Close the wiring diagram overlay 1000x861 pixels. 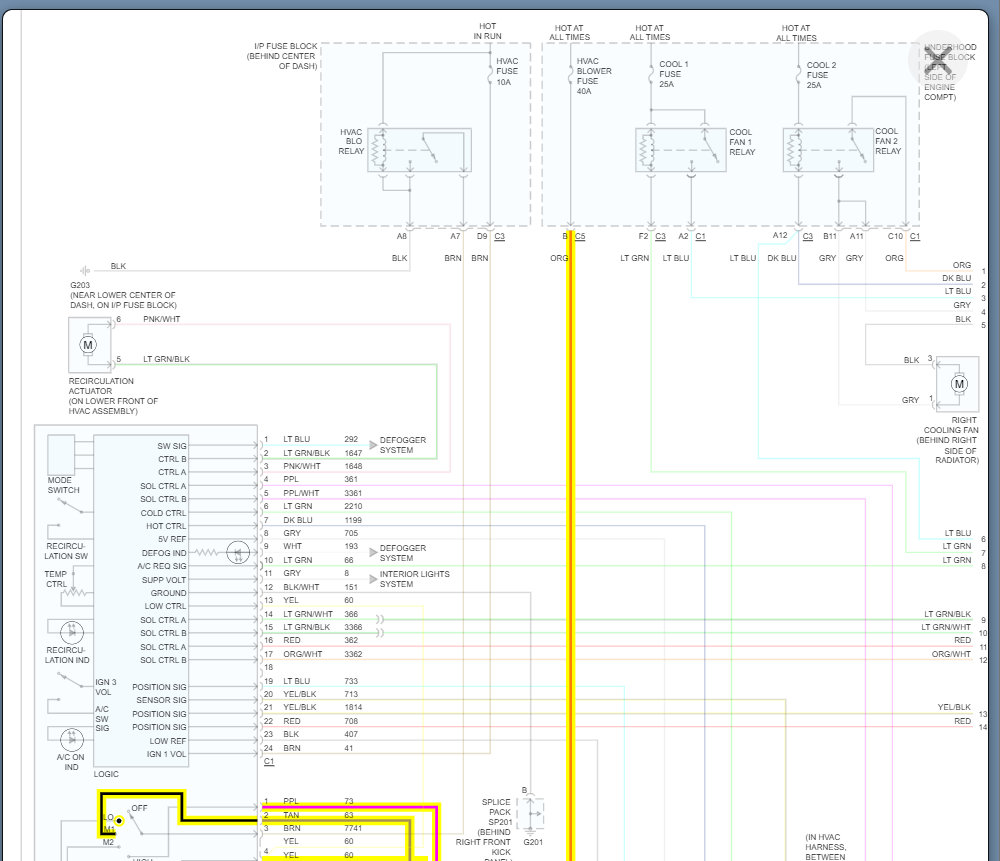point(938,60)
